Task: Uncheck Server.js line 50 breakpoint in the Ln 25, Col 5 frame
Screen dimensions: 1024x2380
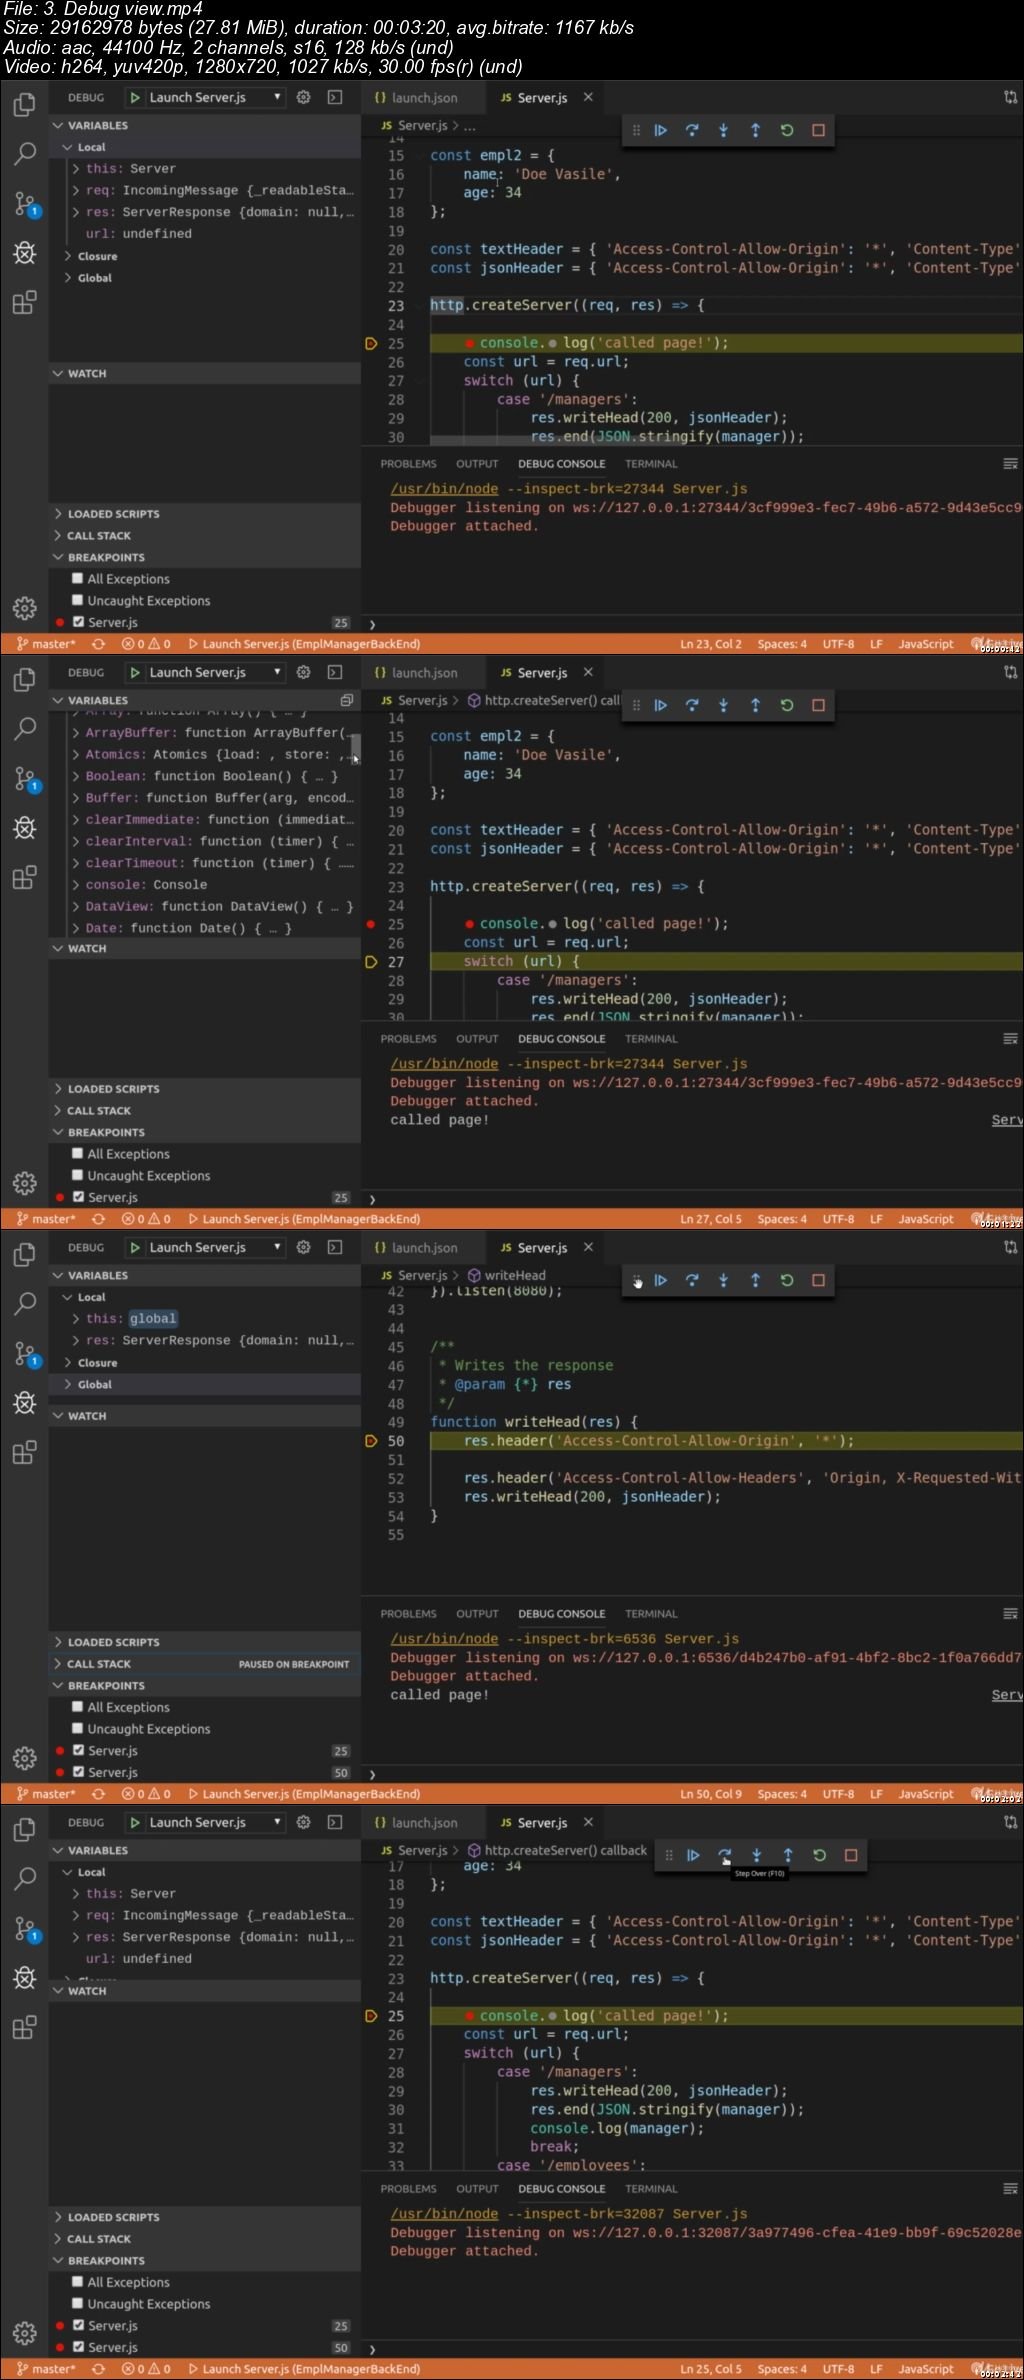Action: pos(77,2347)
